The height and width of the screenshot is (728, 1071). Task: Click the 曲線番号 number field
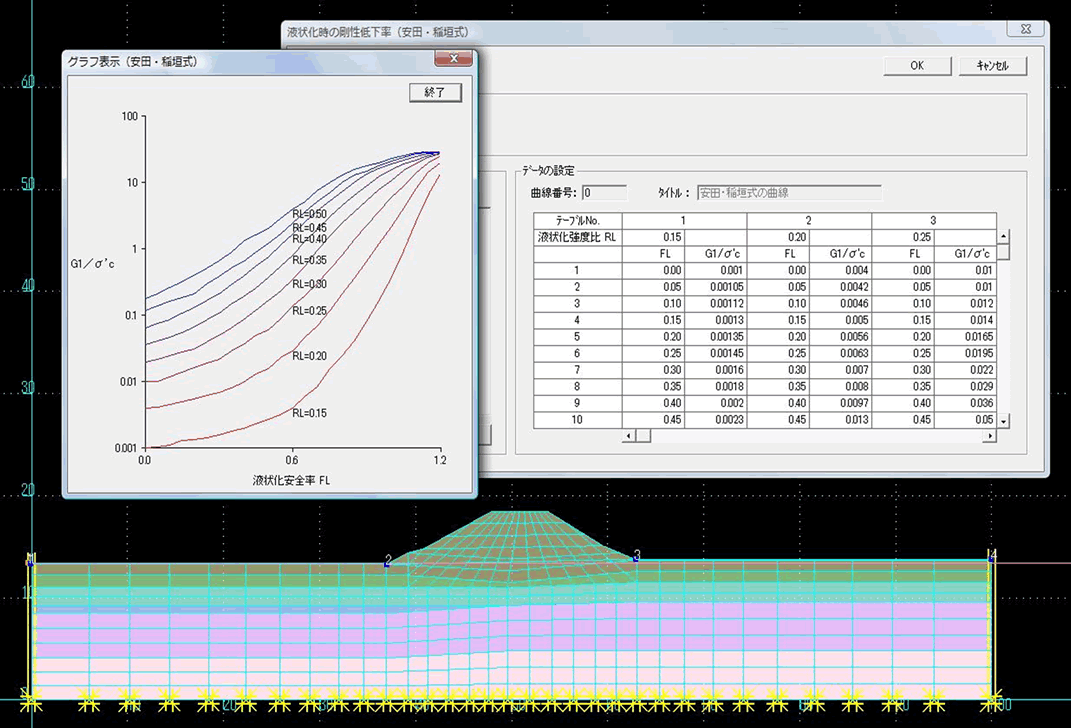click(x=604, y=193)
